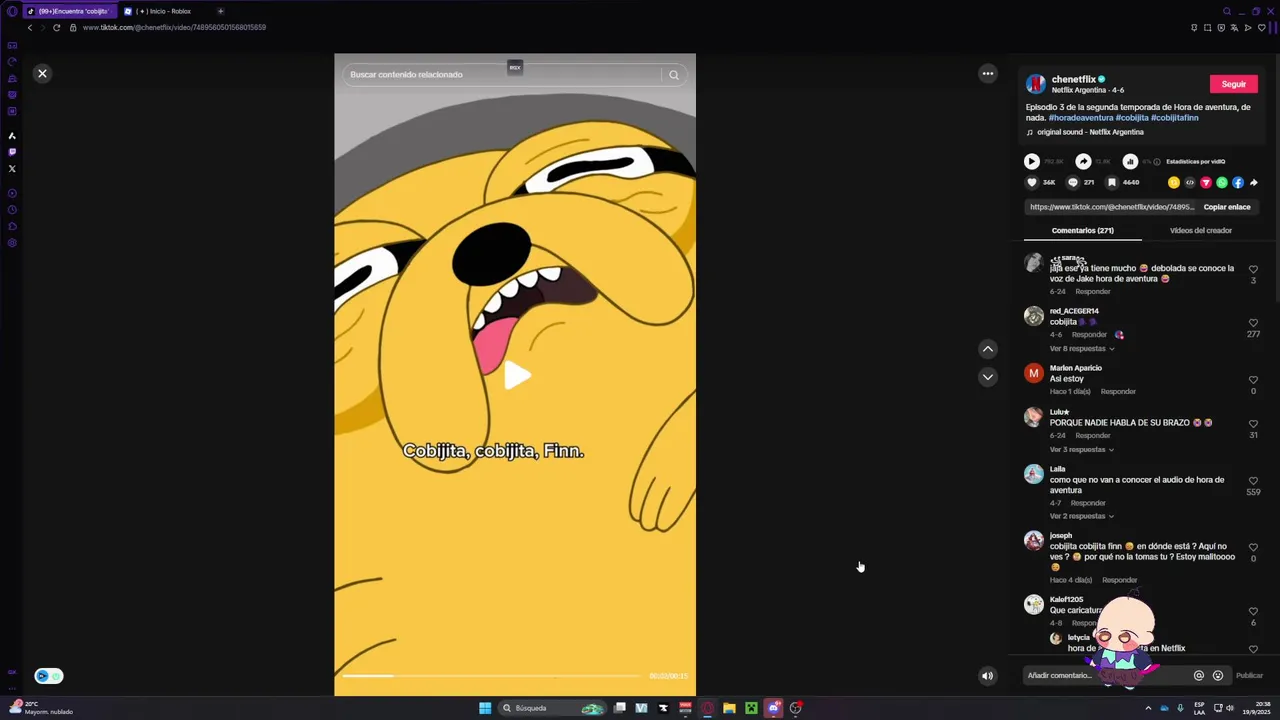
Task: Open browser history clock in sidebar
Action: (12, 210)
